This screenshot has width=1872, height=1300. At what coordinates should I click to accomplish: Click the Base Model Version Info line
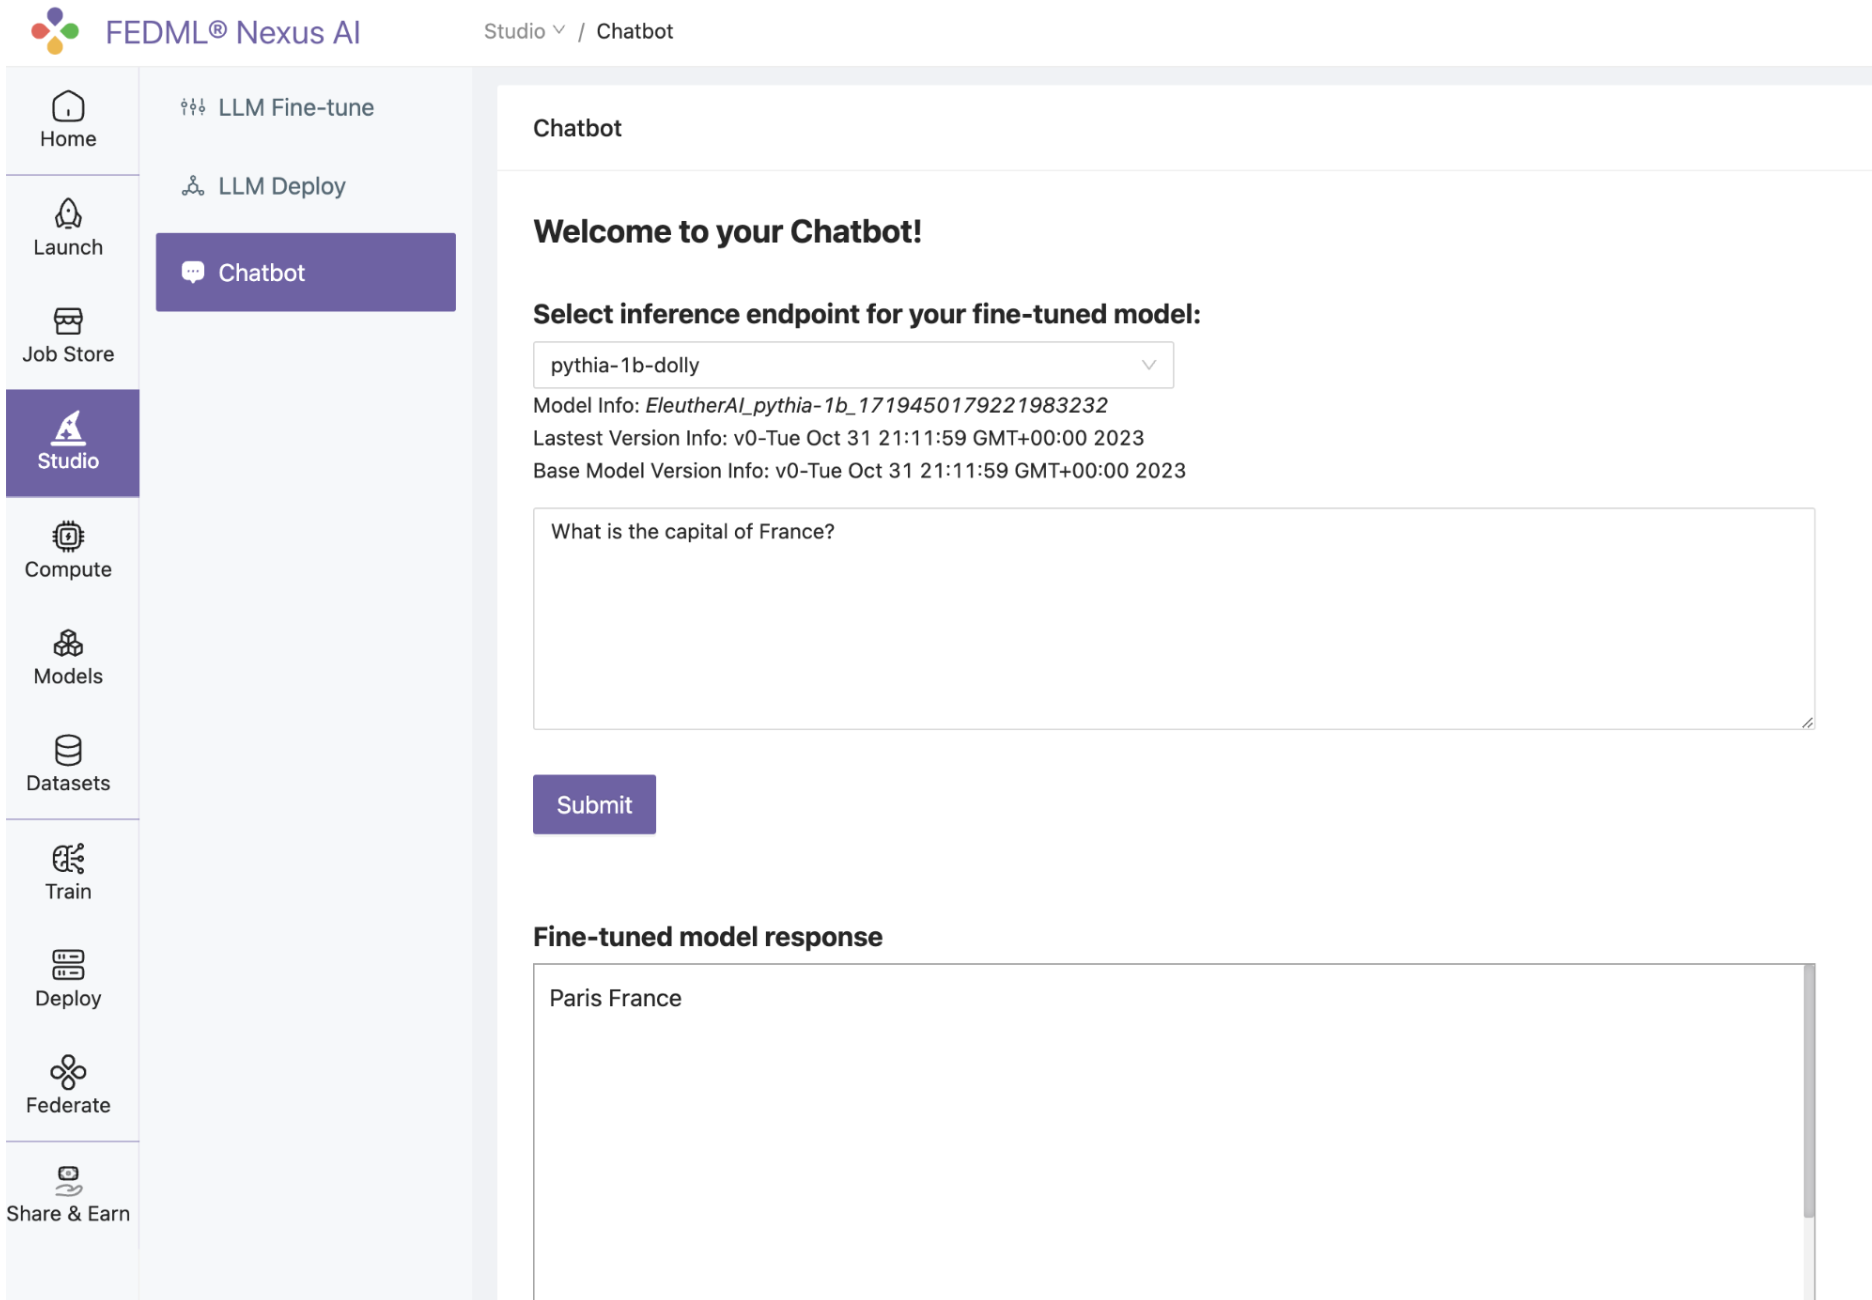859,471
